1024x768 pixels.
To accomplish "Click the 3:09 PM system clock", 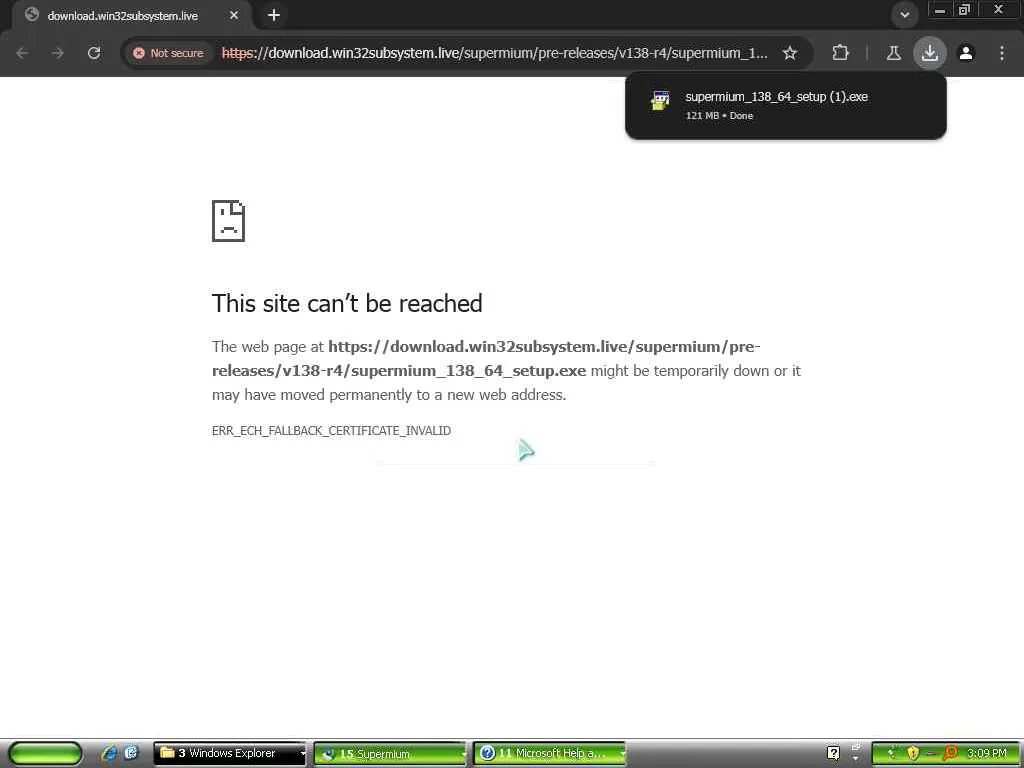I will point(987,754).
